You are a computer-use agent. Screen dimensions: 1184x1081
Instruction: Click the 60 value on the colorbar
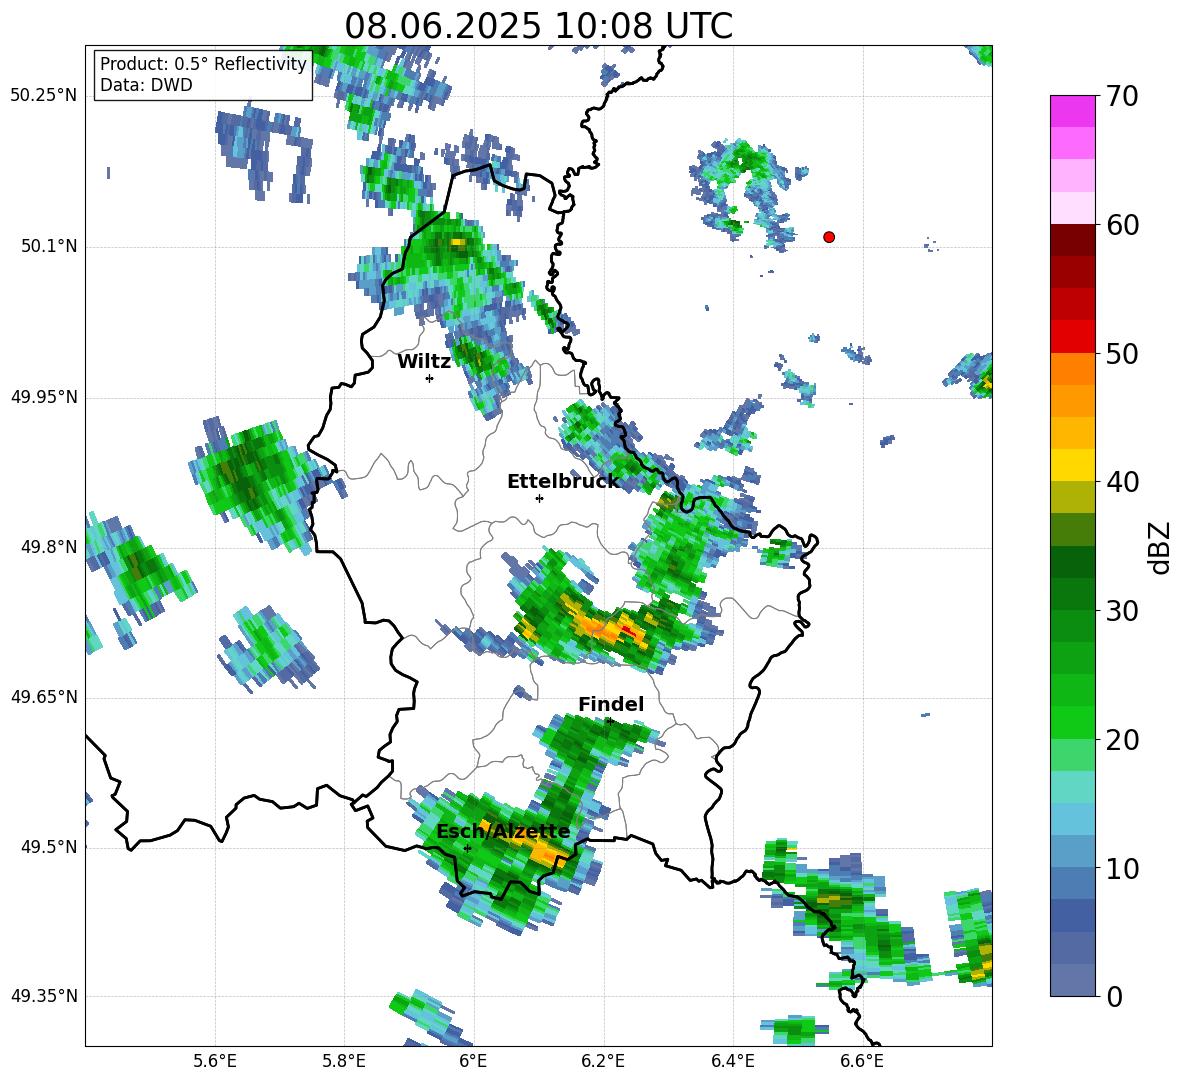point(1122,225)
